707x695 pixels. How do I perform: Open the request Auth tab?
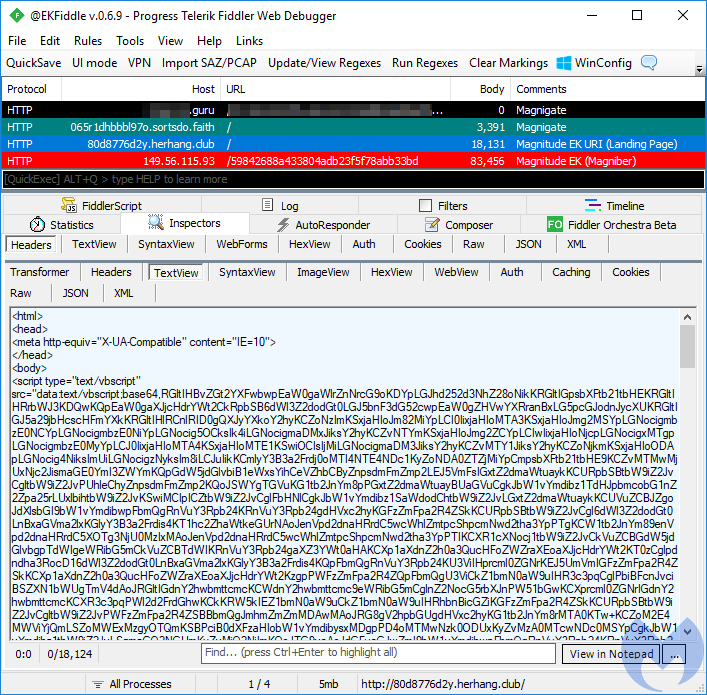(364, 244)
